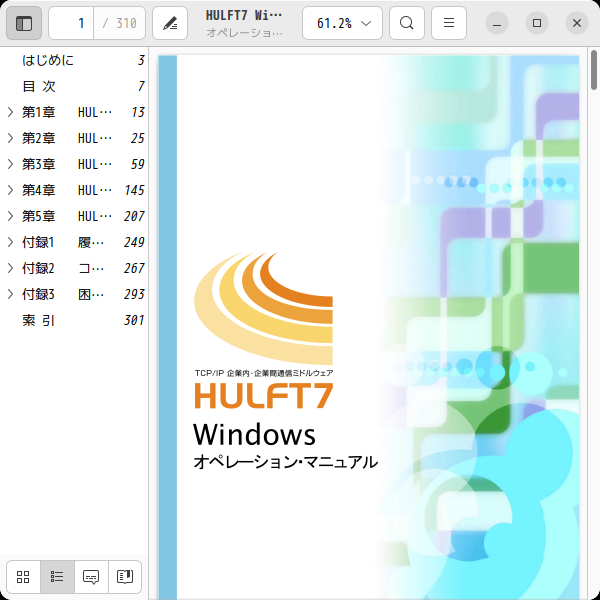The height and width of the screenshot is (600, 600).
Task: Select 付録2 appendix row text
Action: (63, 268)
